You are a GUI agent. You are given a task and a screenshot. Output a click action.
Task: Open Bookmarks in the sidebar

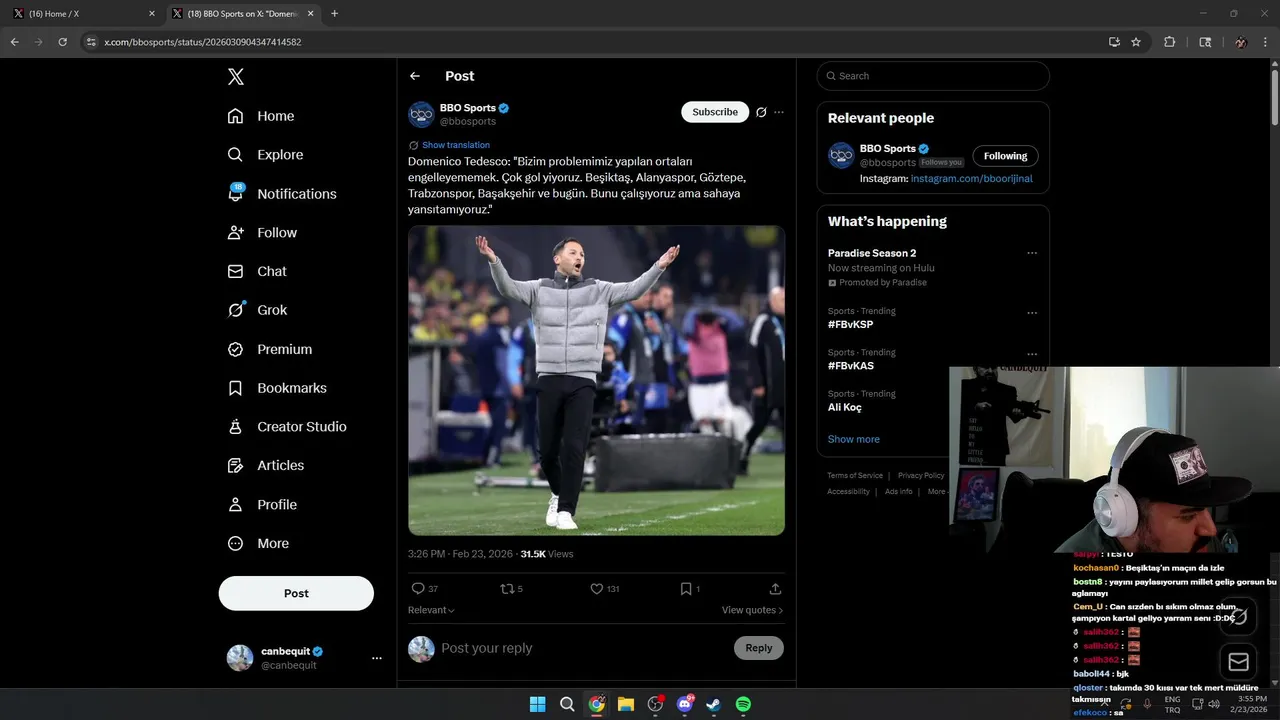277,388
